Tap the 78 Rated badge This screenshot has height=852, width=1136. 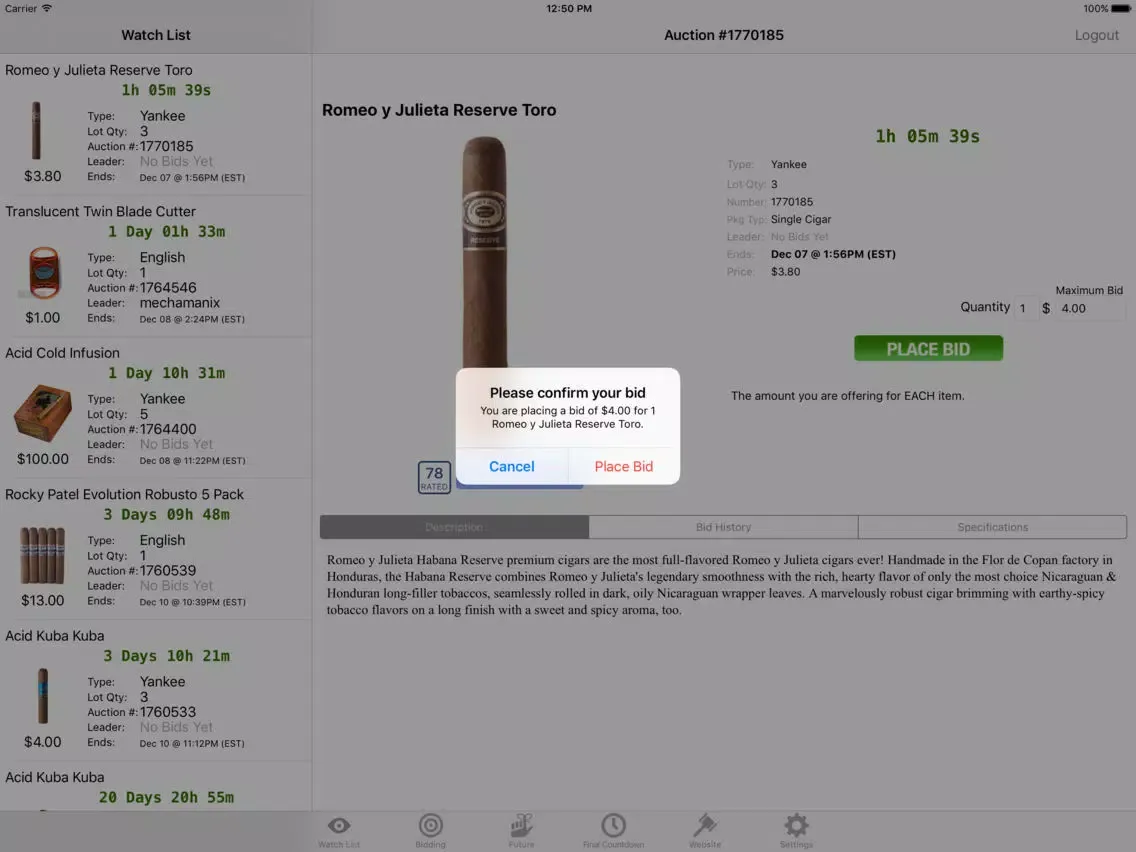pos(434,477)
